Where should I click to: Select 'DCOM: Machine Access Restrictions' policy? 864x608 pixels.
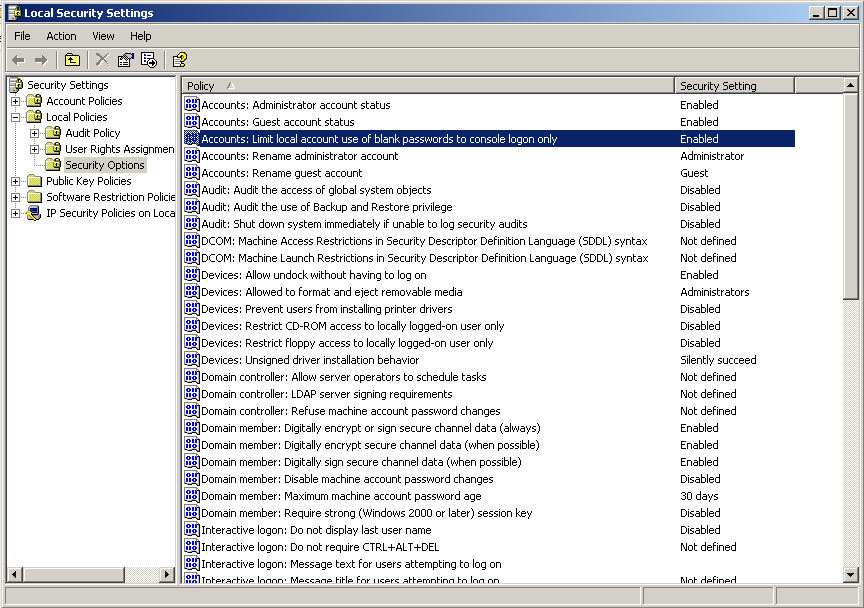point(424,241)
